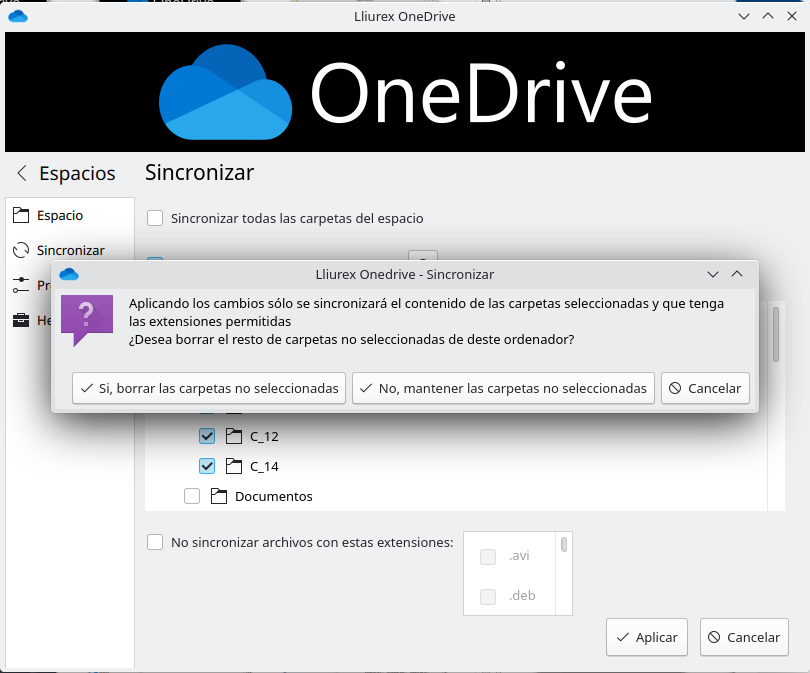Screen dimensions: 810x673
Task: Click the back arrow next to Espacios
Action: tap(22, 173)
